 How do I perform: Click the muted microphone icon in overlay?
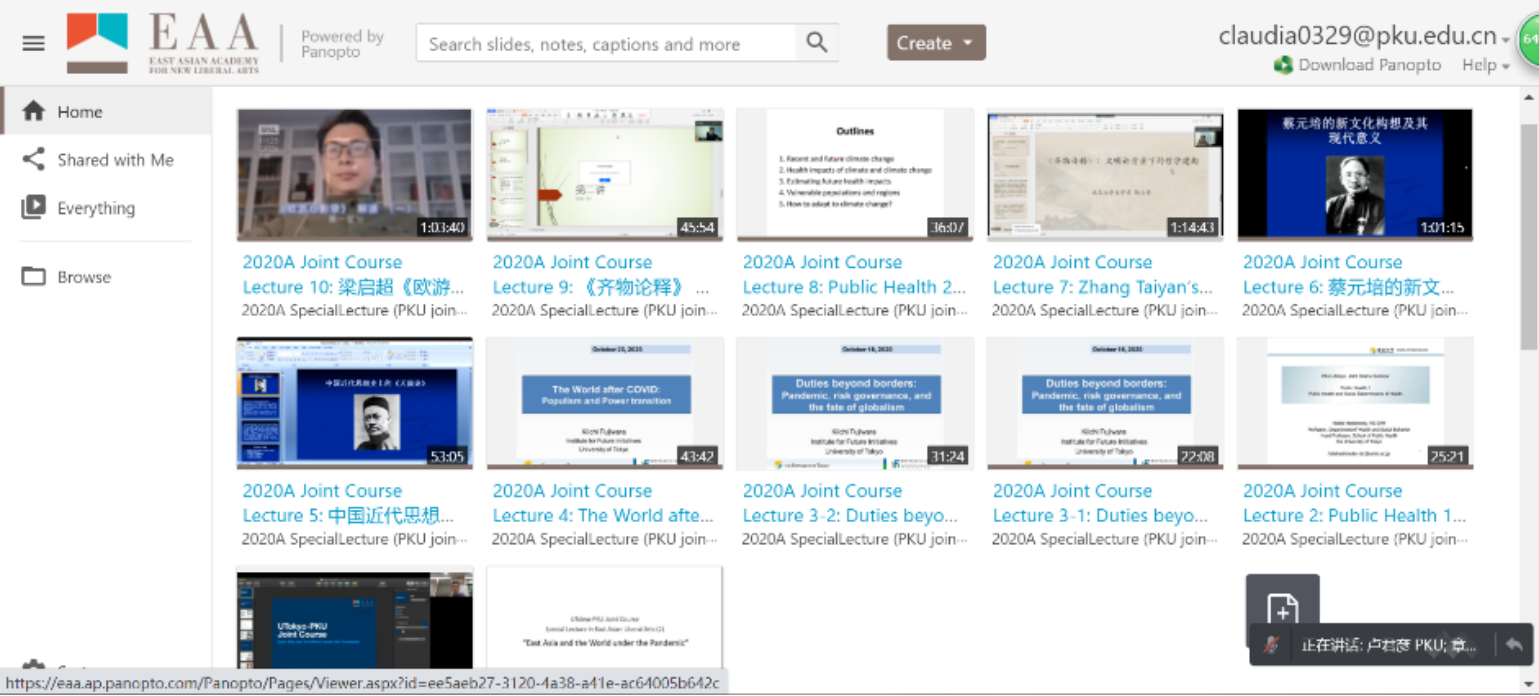[1271, 645]
